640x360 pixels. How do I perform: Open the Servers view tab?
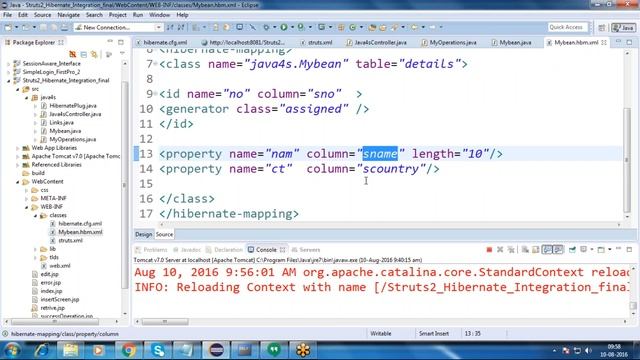(306, 250)
